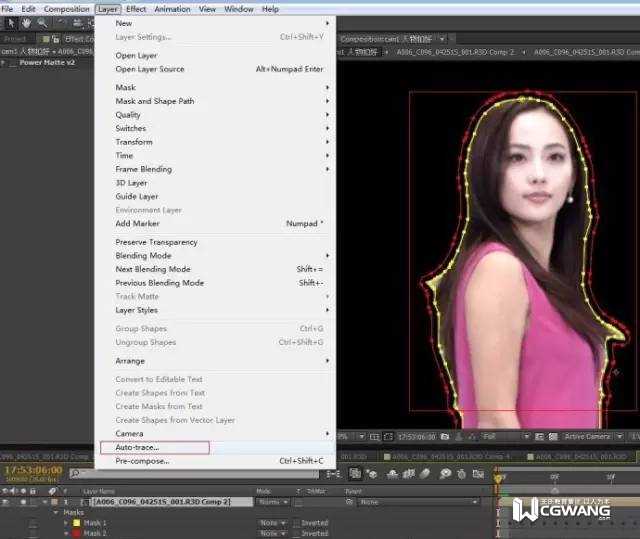The width and height of the screenshot is (640, 539).
Task: Click the show snapshot person icon
Action: [x=459, y=437]
